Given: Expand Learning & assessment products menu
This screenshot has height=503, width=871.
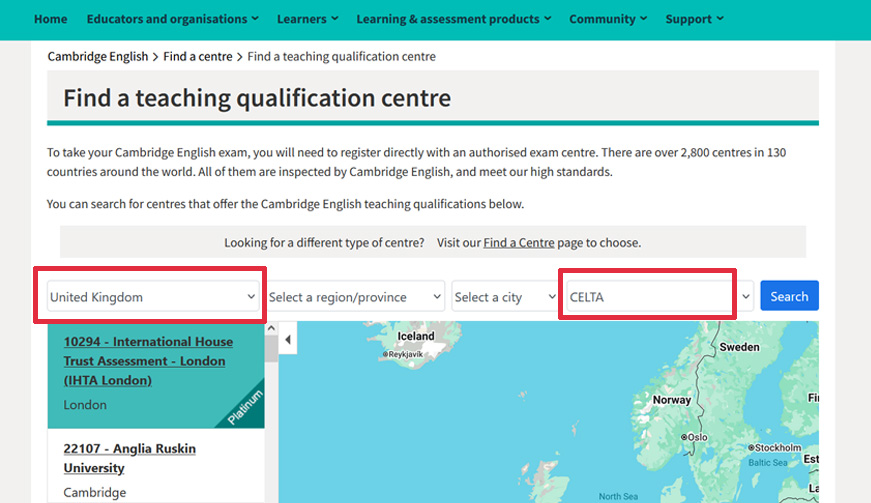Looking at the screenshot, I should (x=454, y=19).
